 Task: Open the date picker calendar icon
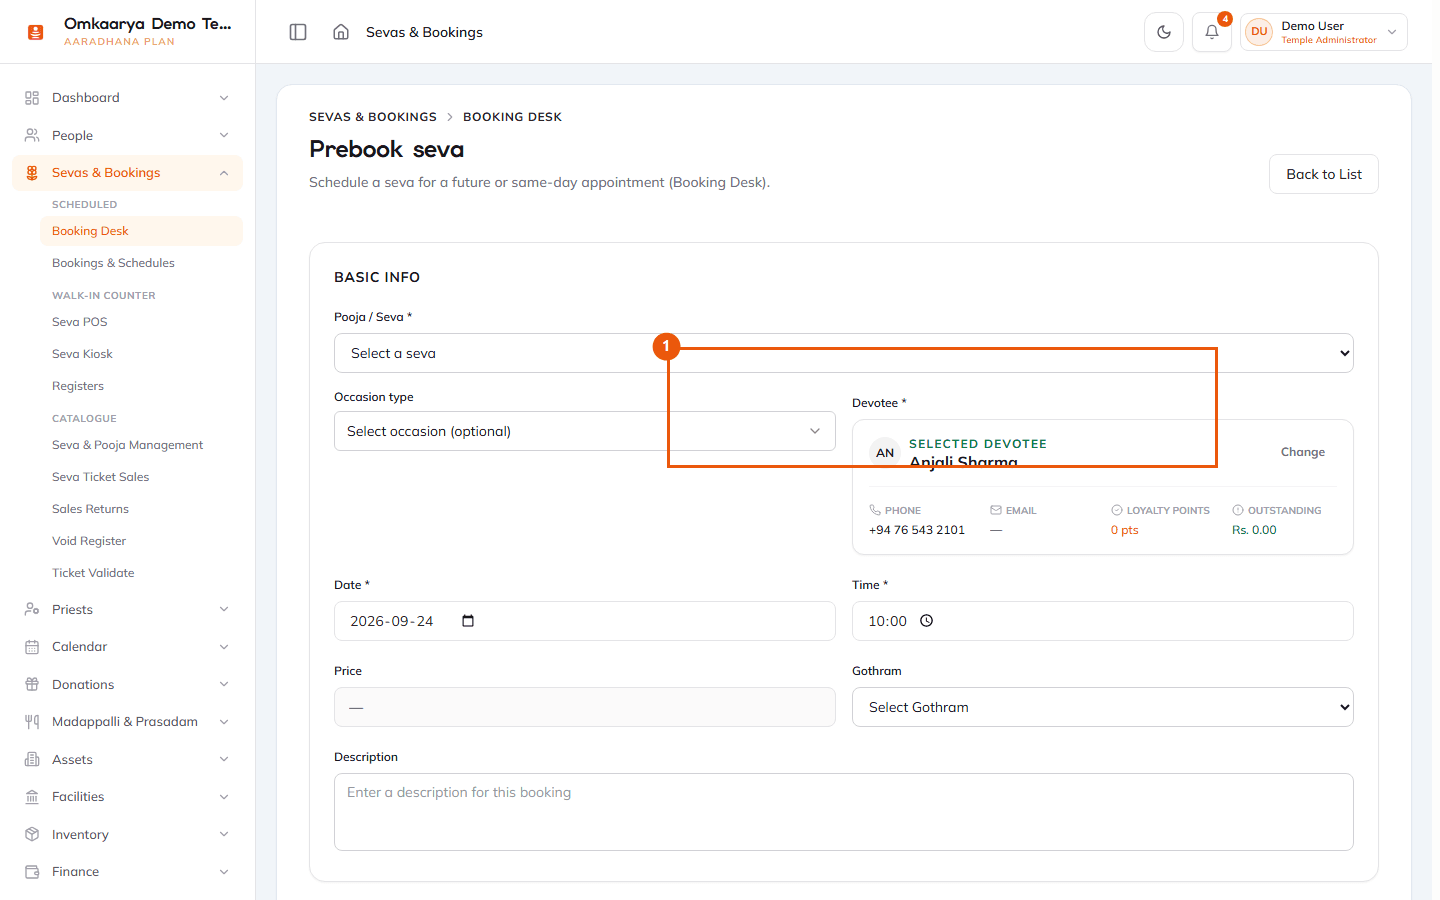point(468,621)
